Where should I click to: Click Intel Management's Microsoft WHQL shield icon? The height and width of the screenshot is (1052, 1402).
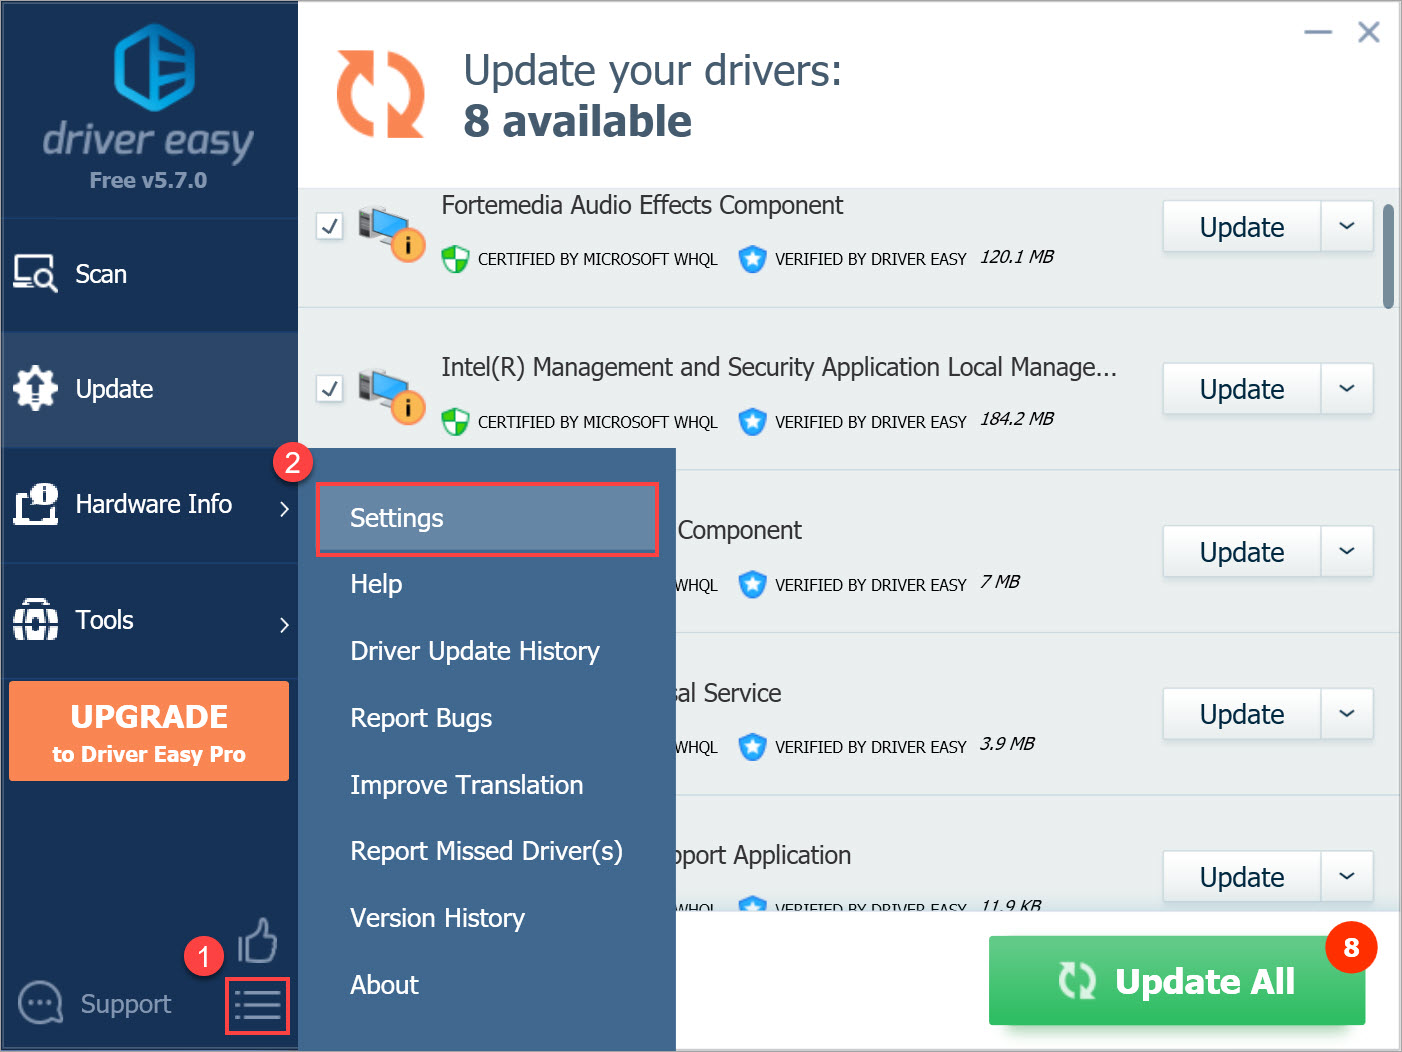(x=455, y=422)
